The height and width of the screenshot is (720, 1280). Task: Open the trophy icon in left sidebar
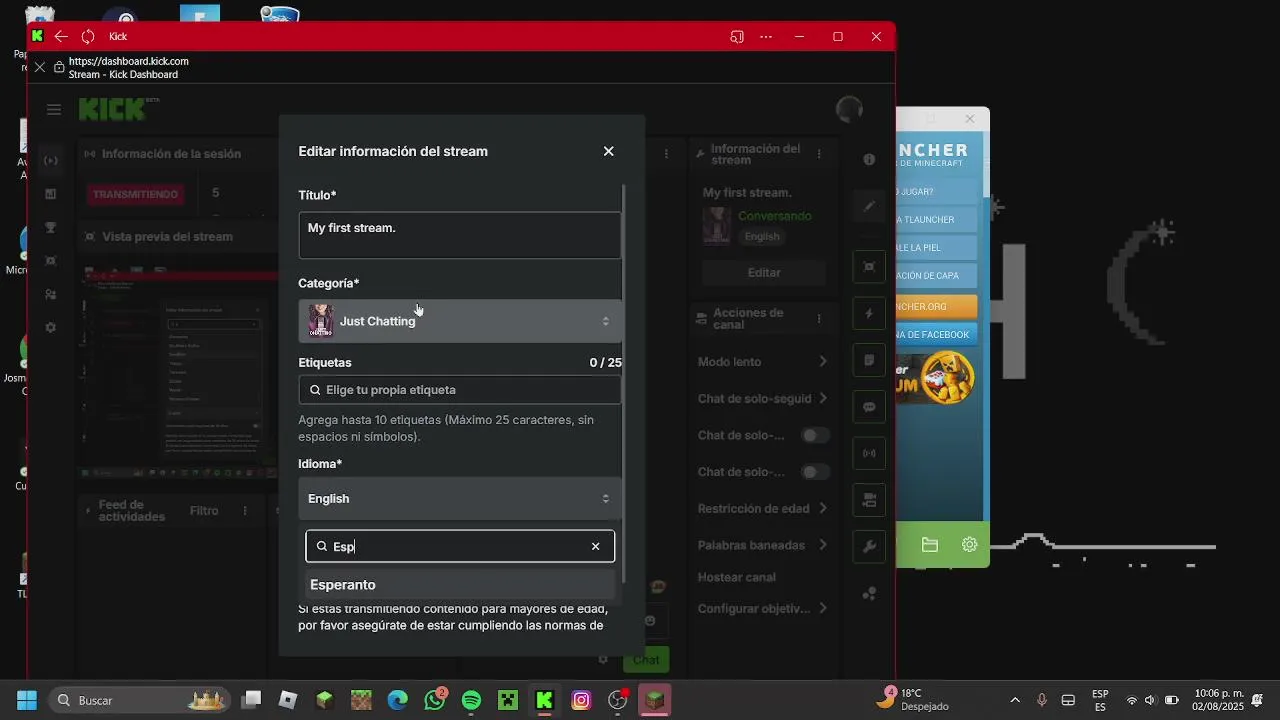[51, 227]
